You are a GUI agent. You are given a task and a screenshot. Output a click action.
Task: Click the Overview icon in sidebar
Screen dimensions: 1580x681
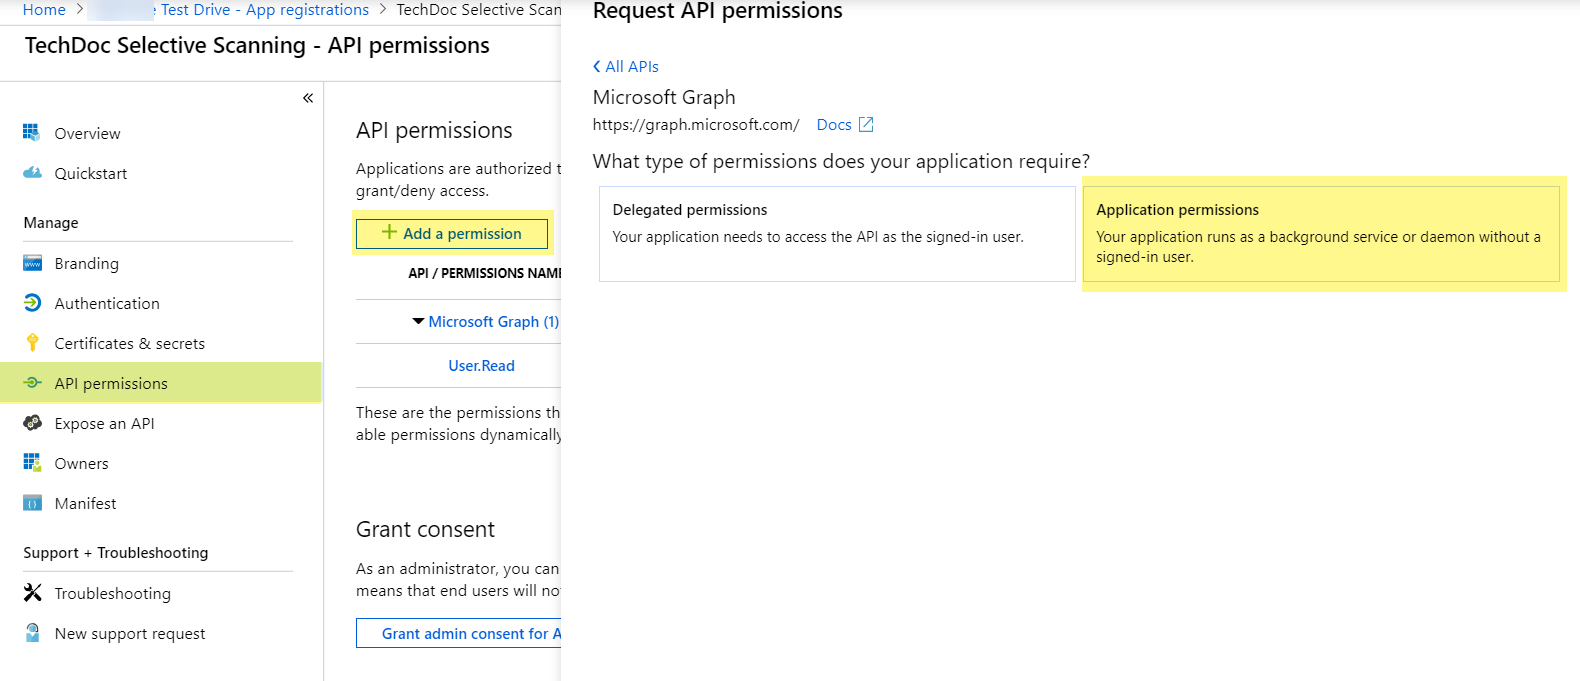coord(32,133)
